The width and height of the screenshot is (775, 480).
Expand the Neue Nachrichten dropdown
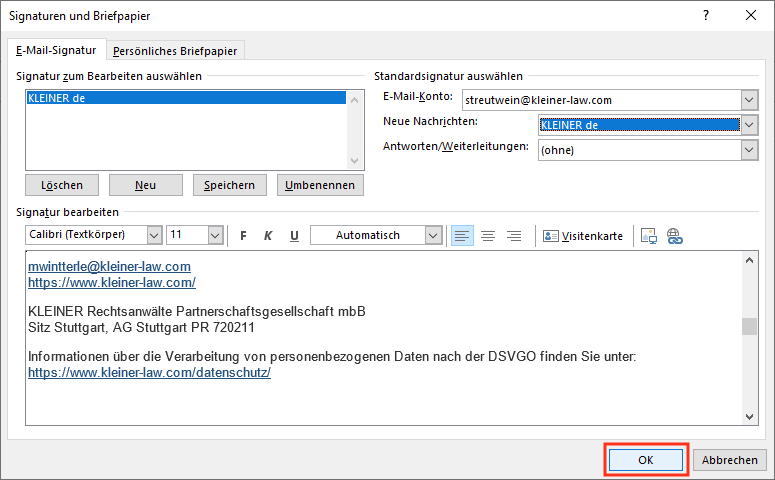tap(749, 125)
